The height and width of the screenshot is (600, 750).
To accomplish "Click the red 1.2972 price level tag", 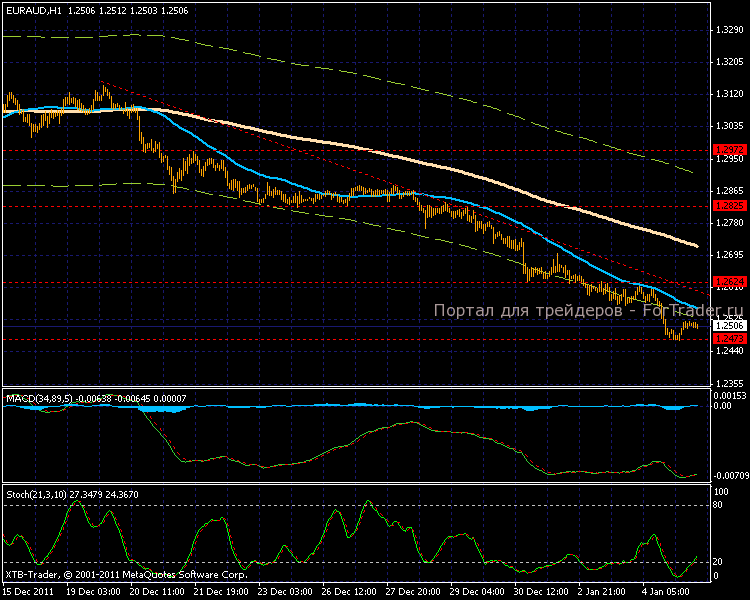I will (x=727, y=150).
